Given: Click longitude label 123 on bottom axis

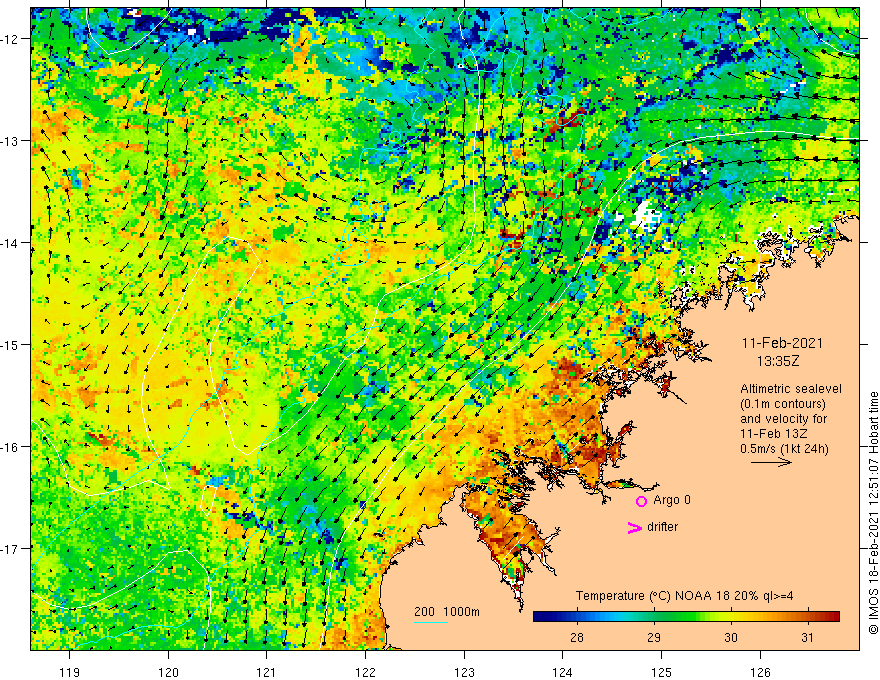Looking at the screenshot, I should 464,672.
